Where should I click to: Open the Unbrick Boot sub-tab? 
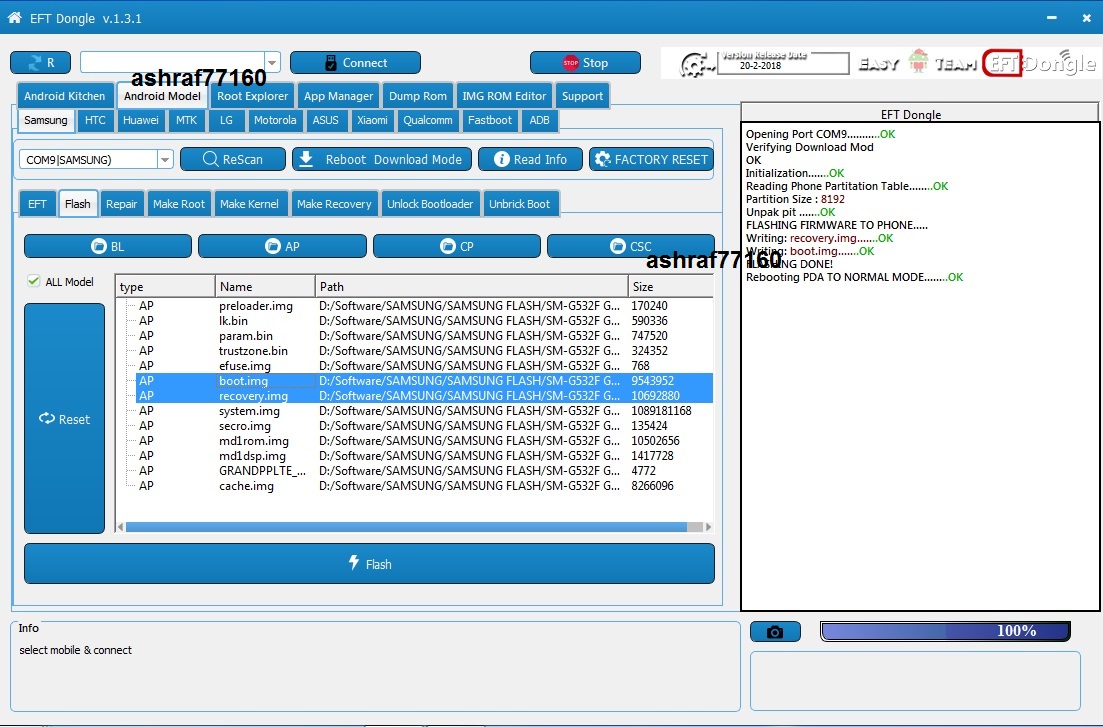(x=520, y=204)
